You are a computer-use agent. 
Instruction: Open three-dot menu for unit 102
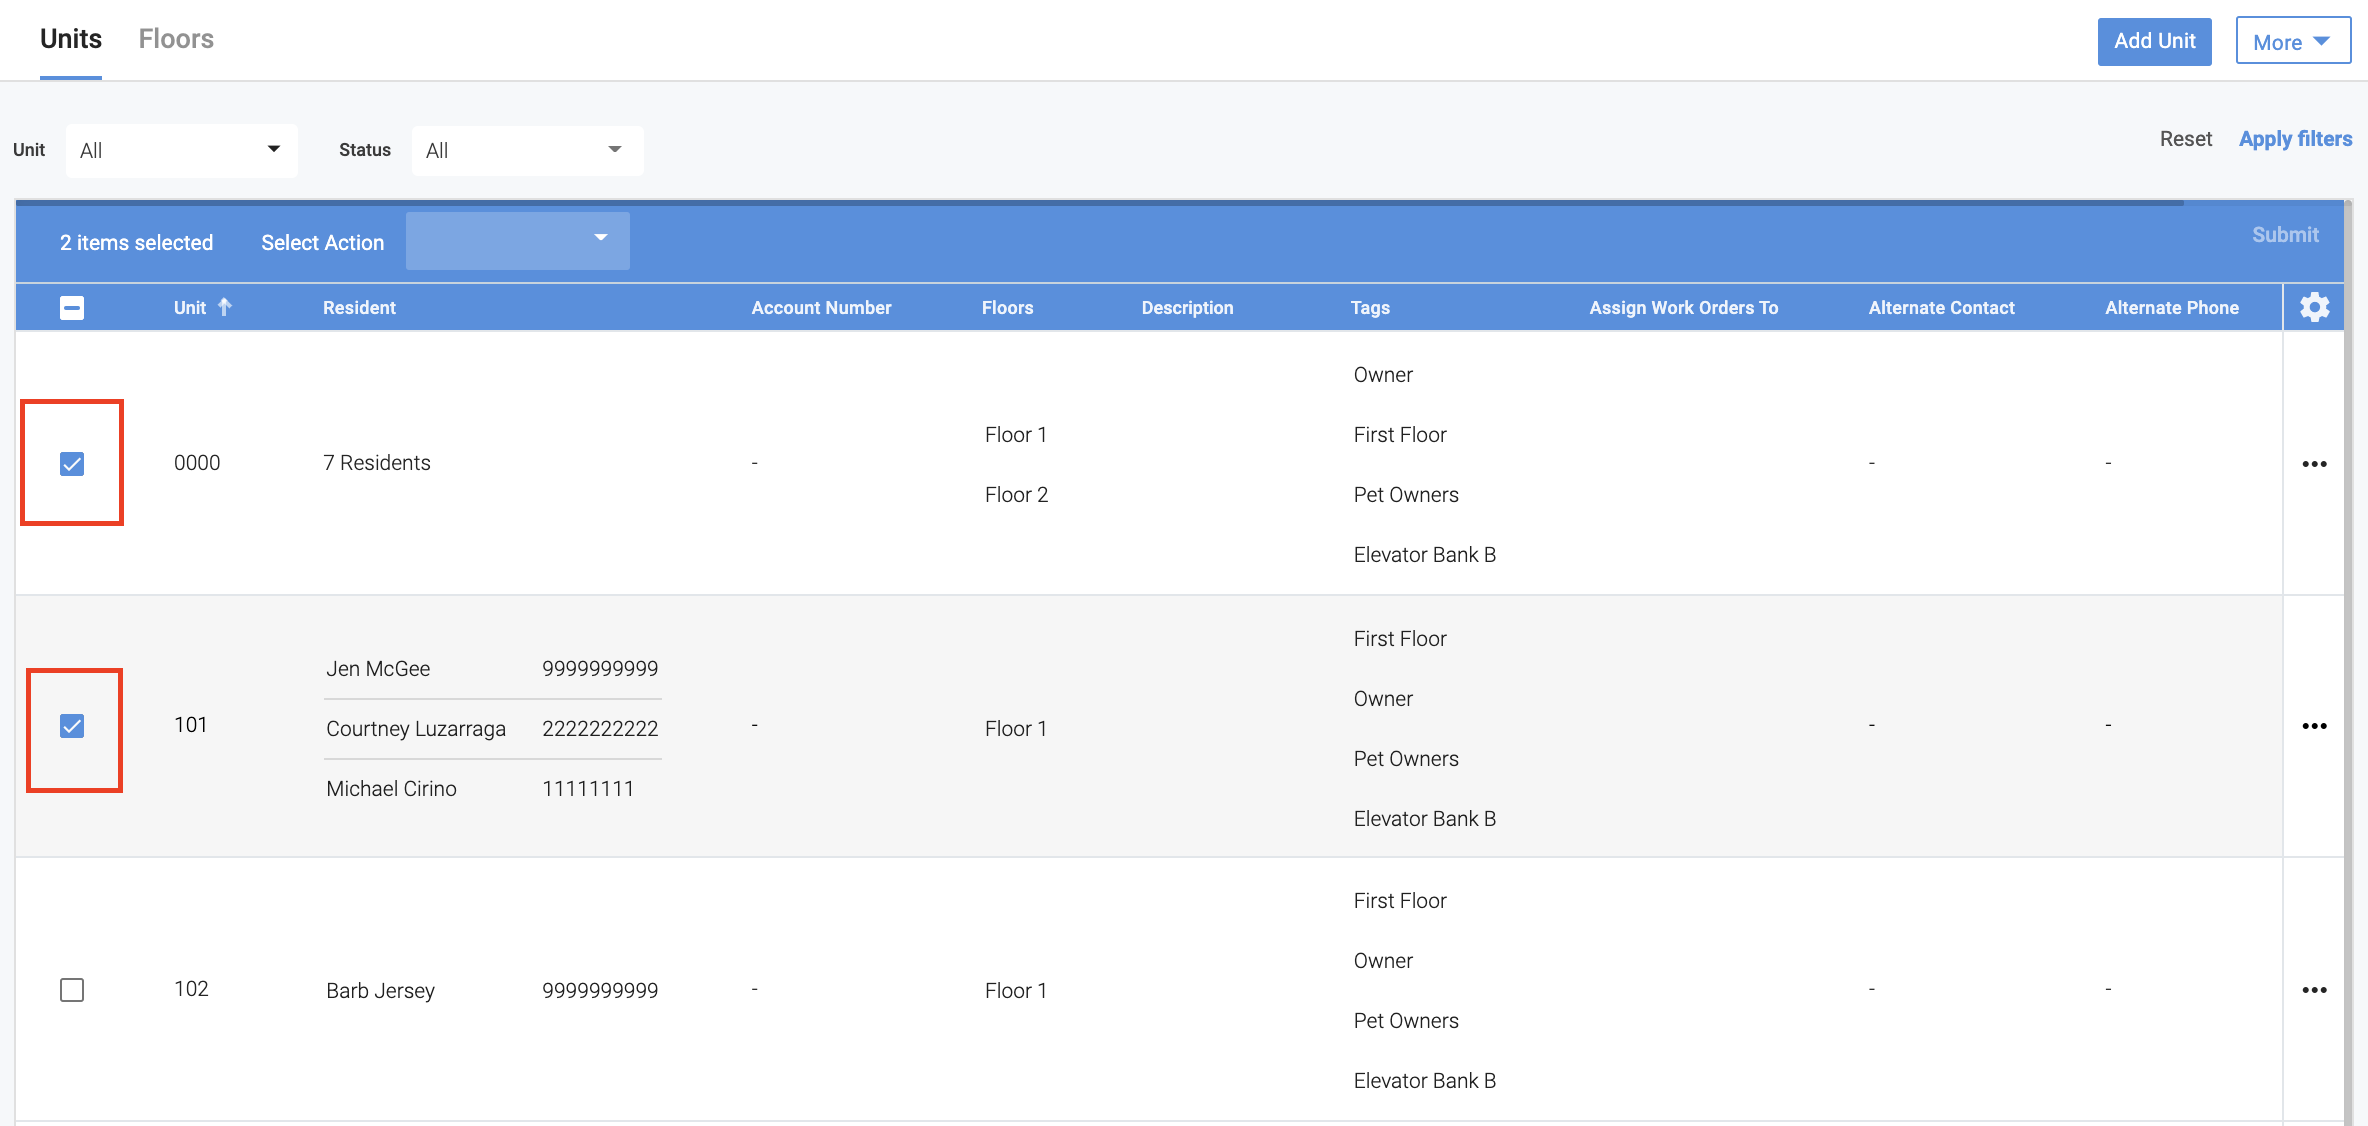tap(2314, 990)
